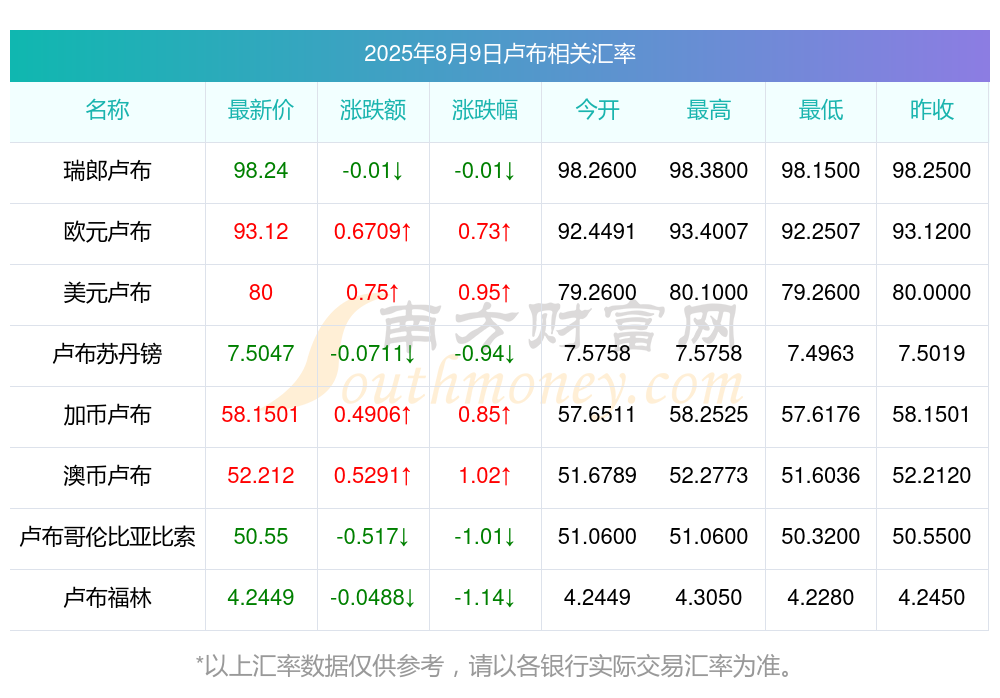Click change amount '0.5291↑'
Screen dimensions: 1000x698
(372, 475)
